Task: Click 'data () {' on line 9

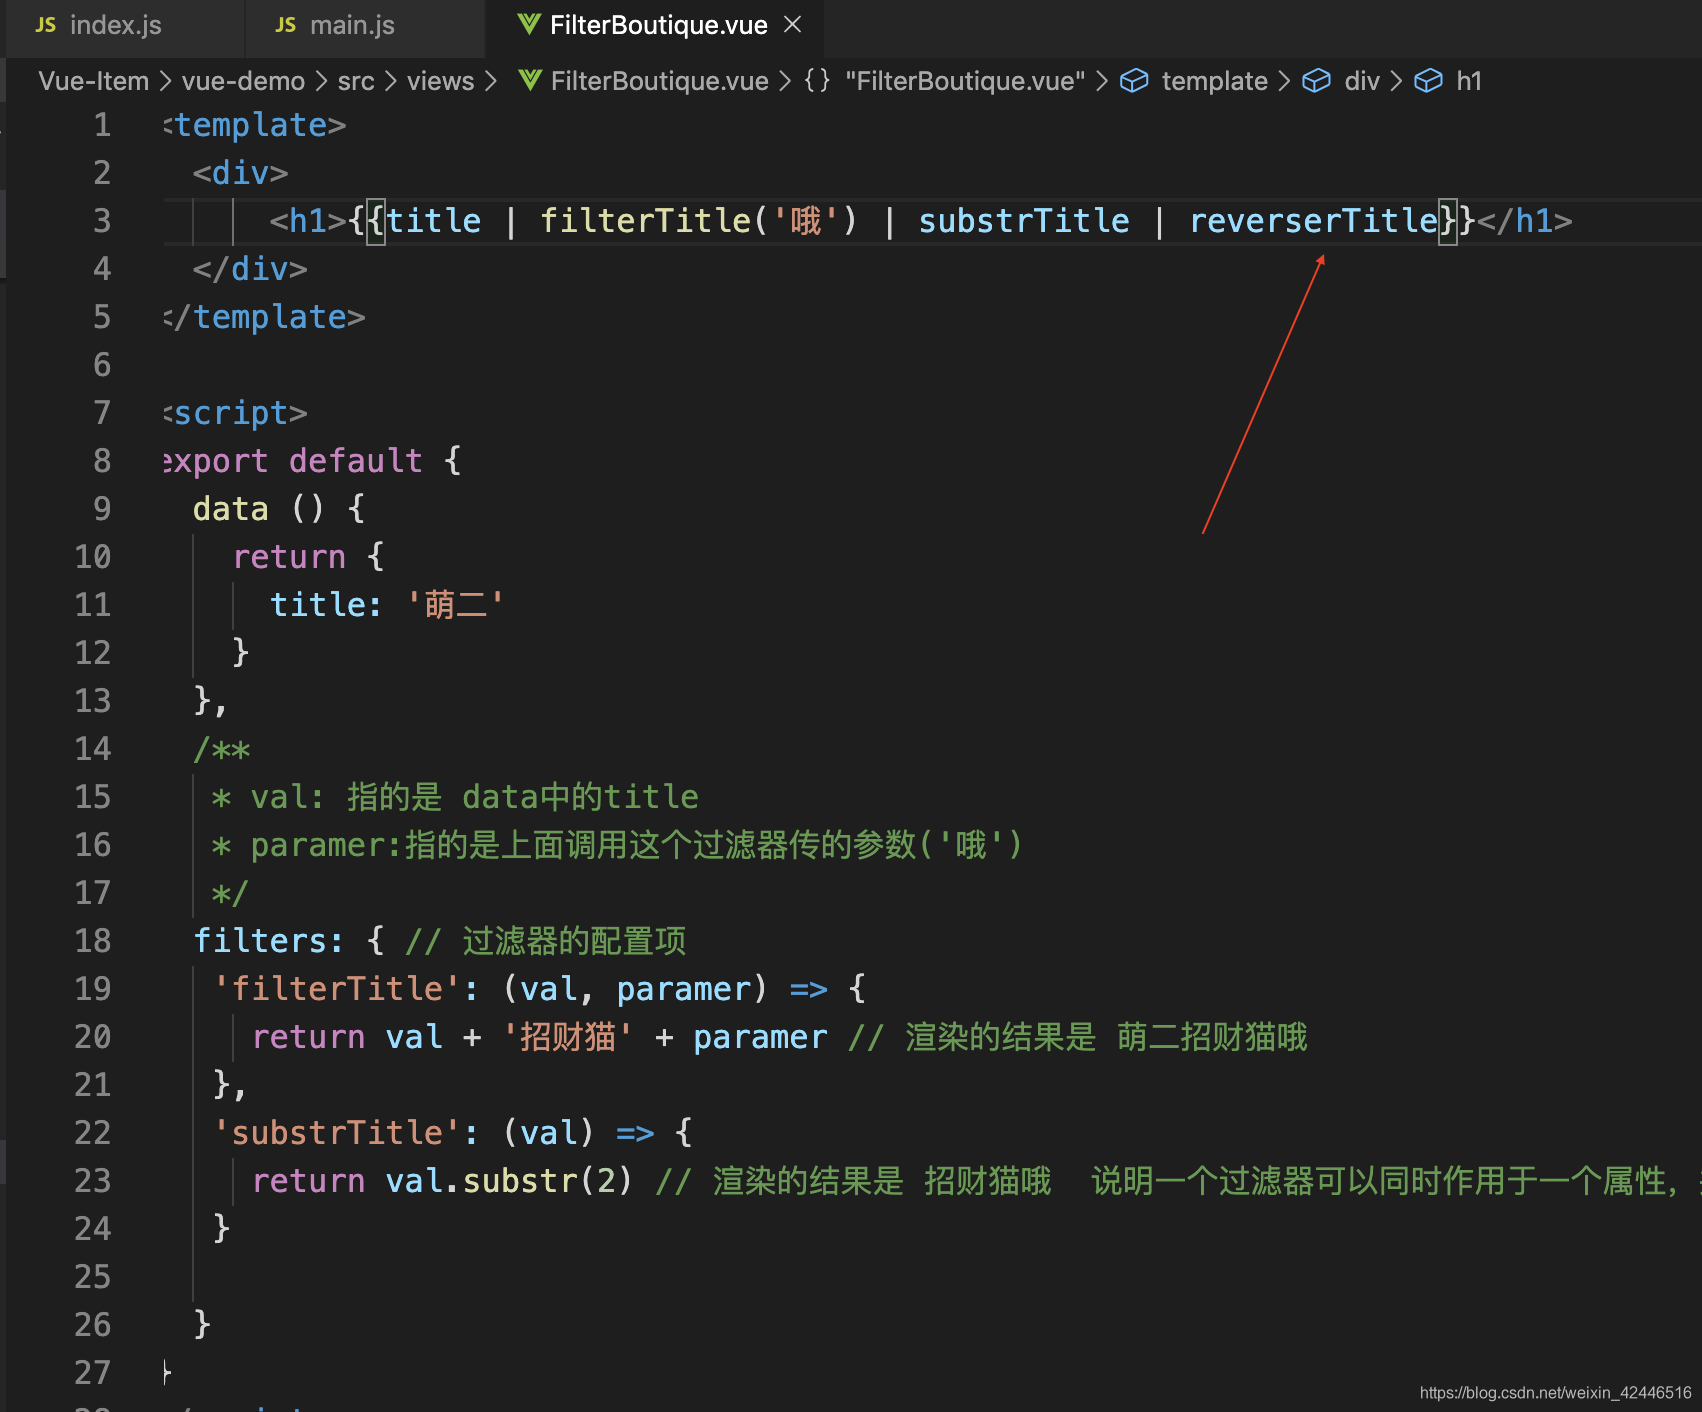Action: tap(279, 508)
